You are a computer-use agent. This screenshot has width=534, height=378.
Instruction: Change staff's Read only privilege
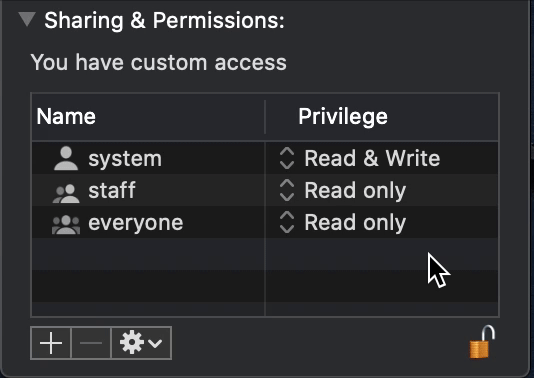355,191
